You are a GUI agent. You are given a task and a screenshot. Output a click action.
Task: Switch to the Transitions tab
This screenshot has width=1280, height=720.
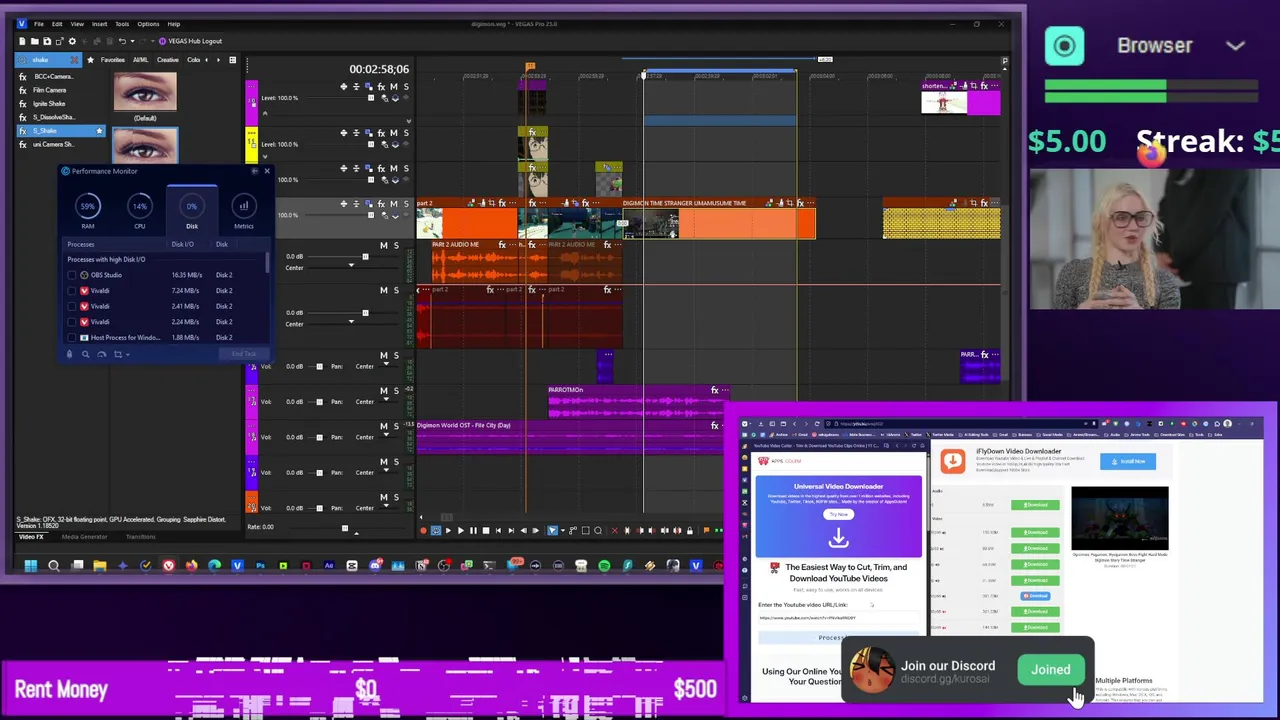140,537
